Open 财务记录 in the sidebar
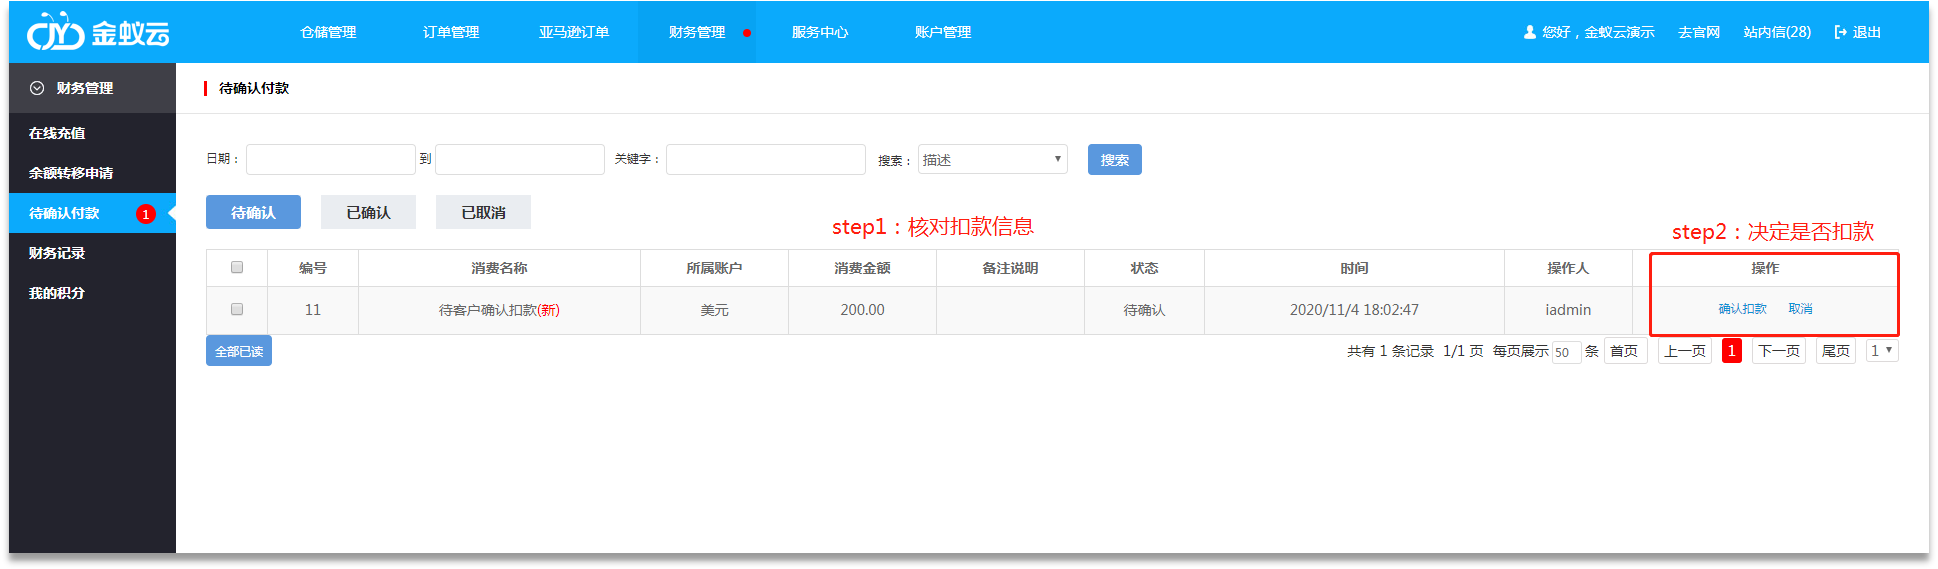 pos(57,253)
